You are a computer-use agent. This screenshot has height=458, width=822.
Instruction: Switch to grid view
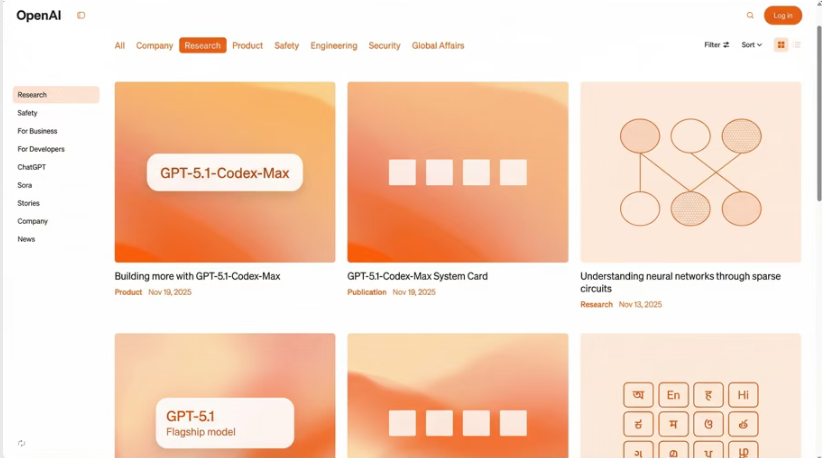(781, 45)
